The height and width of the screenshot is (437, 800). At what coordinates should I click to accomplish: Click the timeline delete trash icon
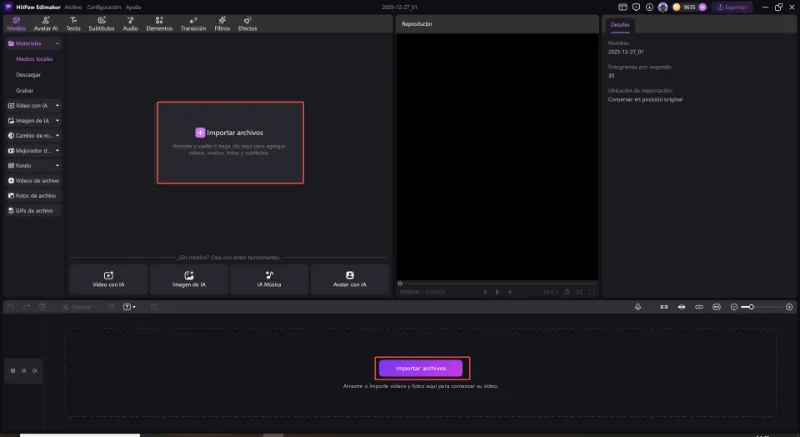42,307
